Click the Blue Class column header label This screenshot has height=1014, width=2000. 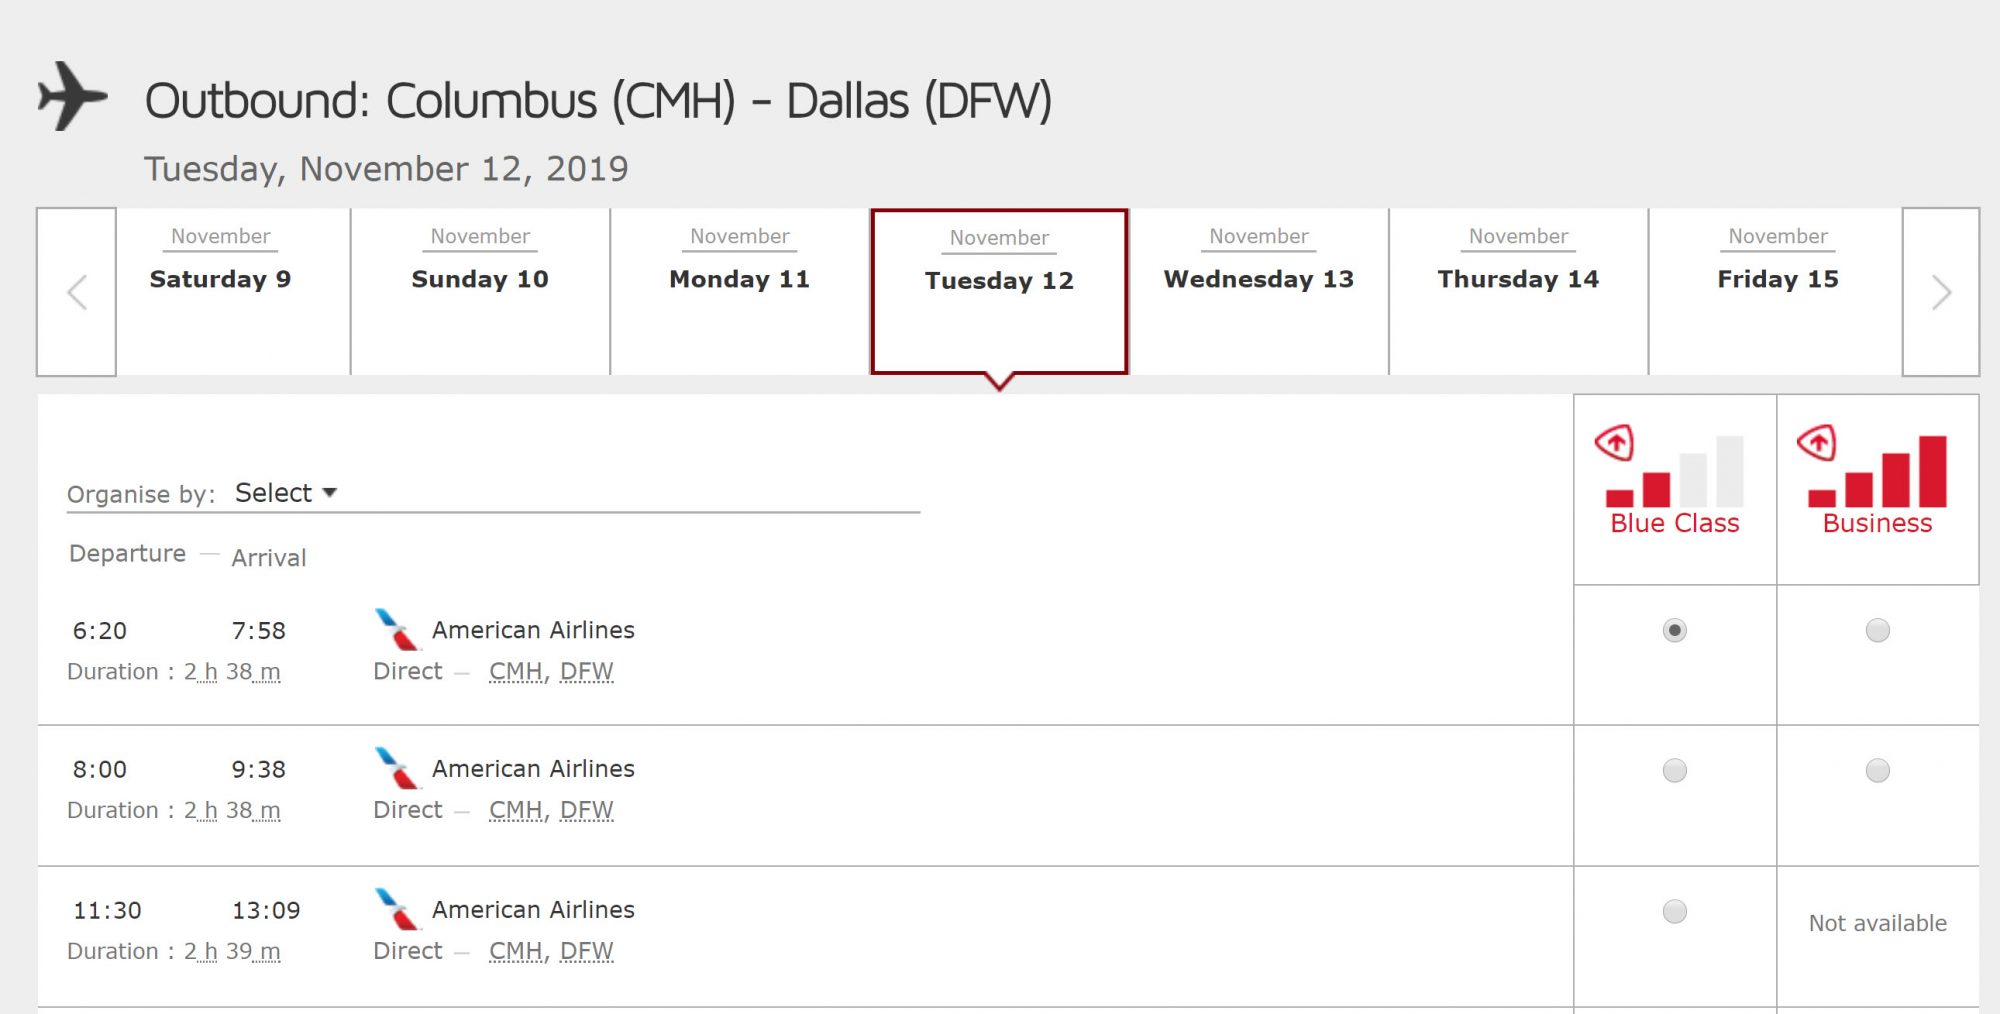click(x=1674, y=523)
